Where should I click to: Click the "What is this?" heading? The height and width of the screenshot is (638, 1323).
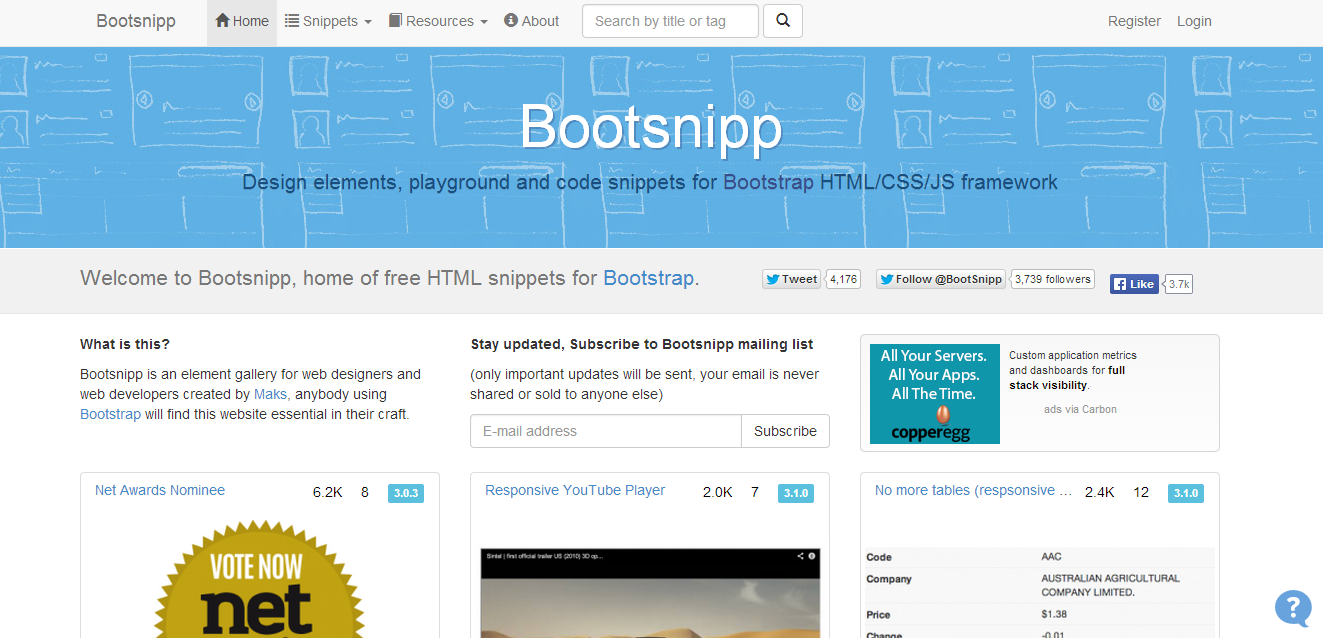pyautogui.click(x=125, y=344)
